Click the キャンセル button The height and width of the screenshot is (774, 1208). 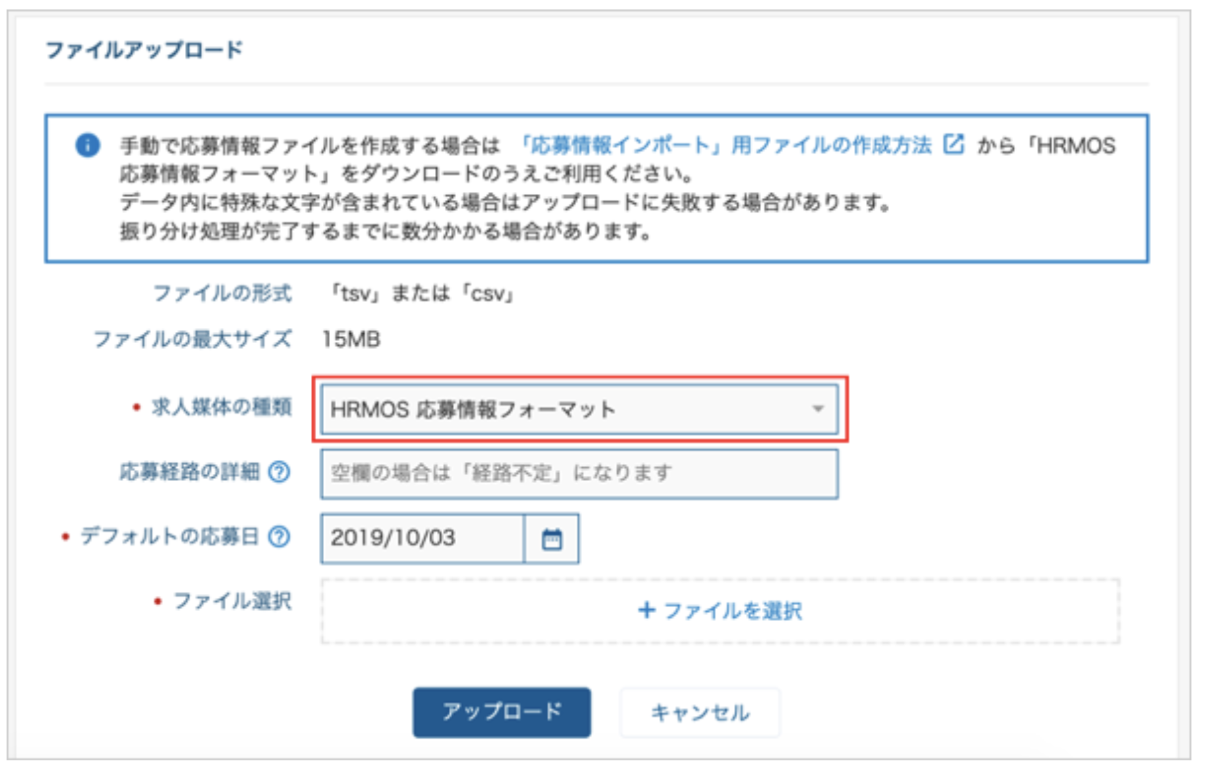pyautogui.click(x=700, y=713)
